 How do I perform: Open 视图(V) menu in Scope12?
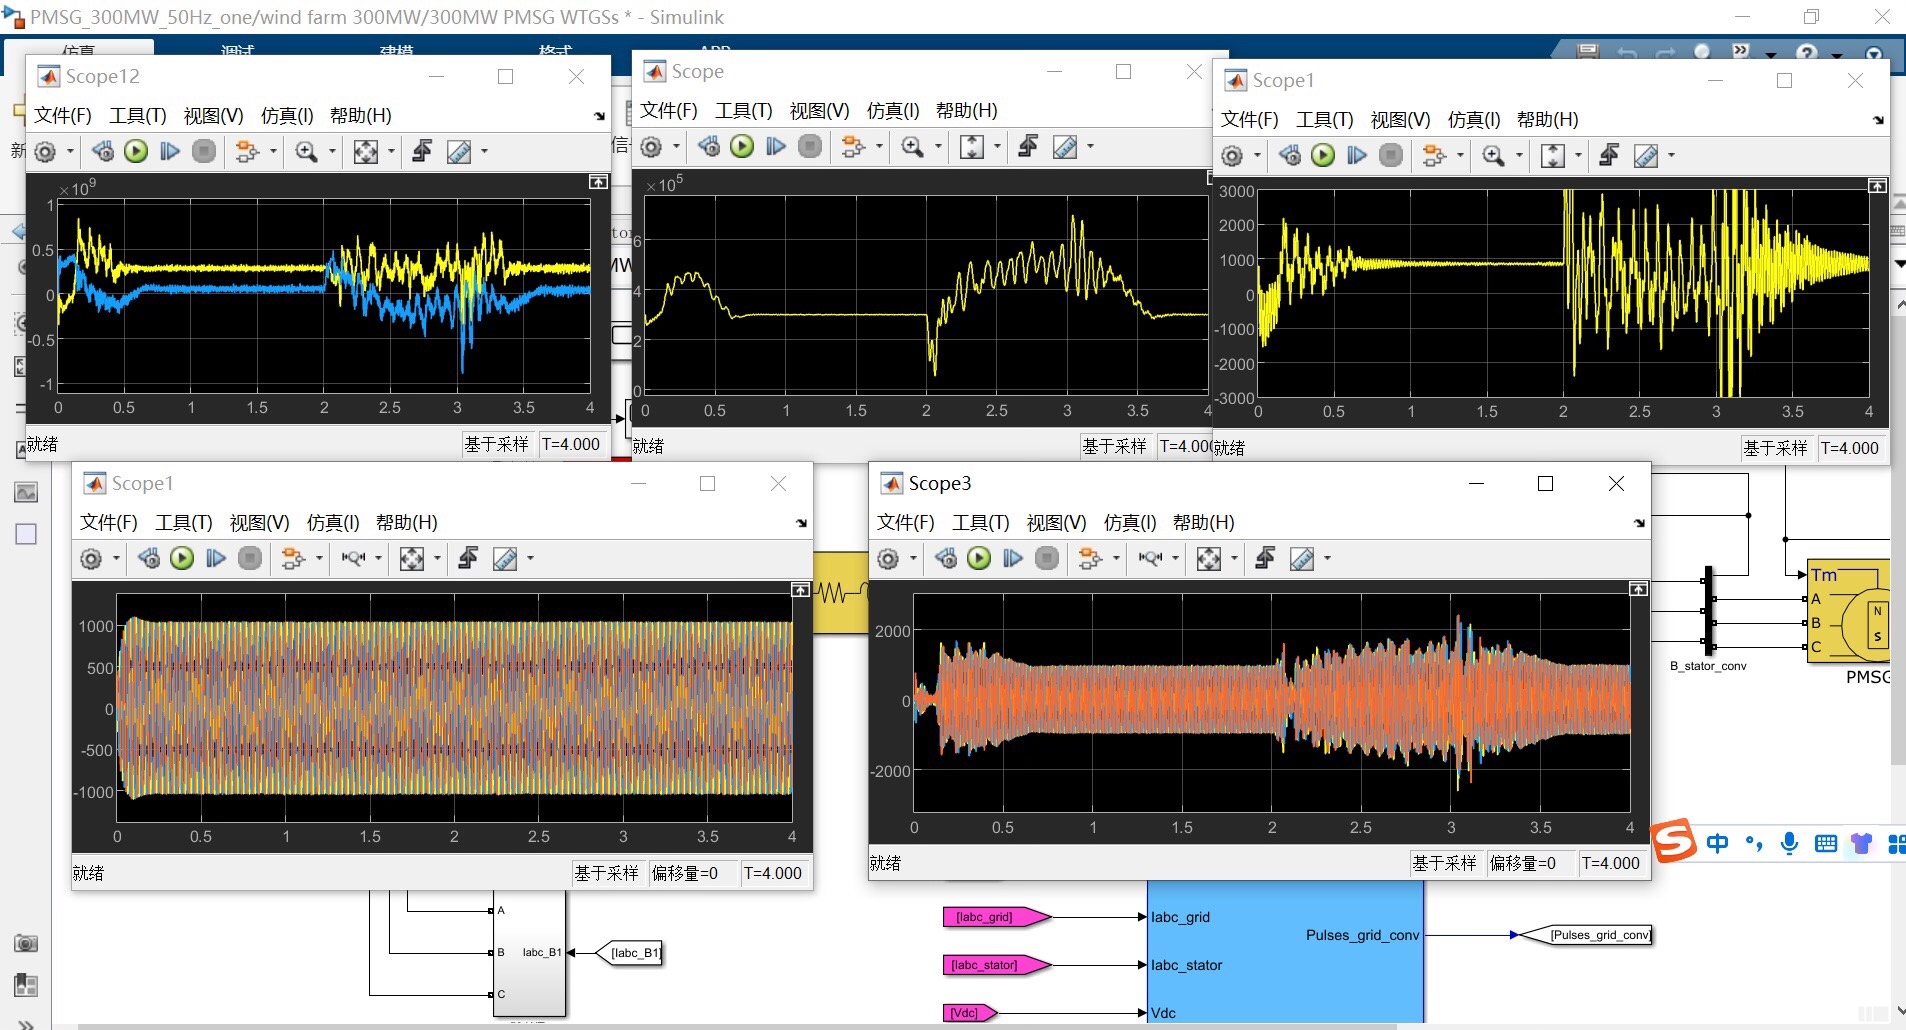coord(213,115)
